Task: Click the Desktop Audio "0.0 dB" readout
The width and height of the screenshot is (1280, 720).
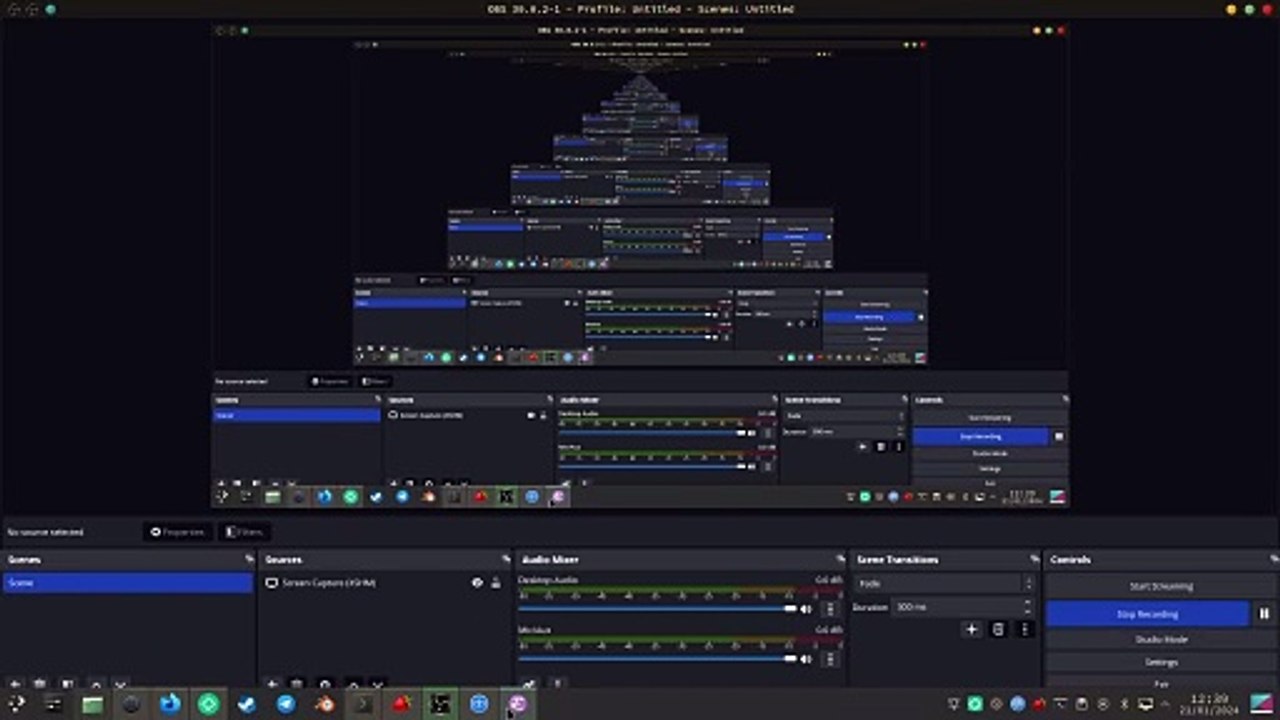Action: tap(828, 580)
